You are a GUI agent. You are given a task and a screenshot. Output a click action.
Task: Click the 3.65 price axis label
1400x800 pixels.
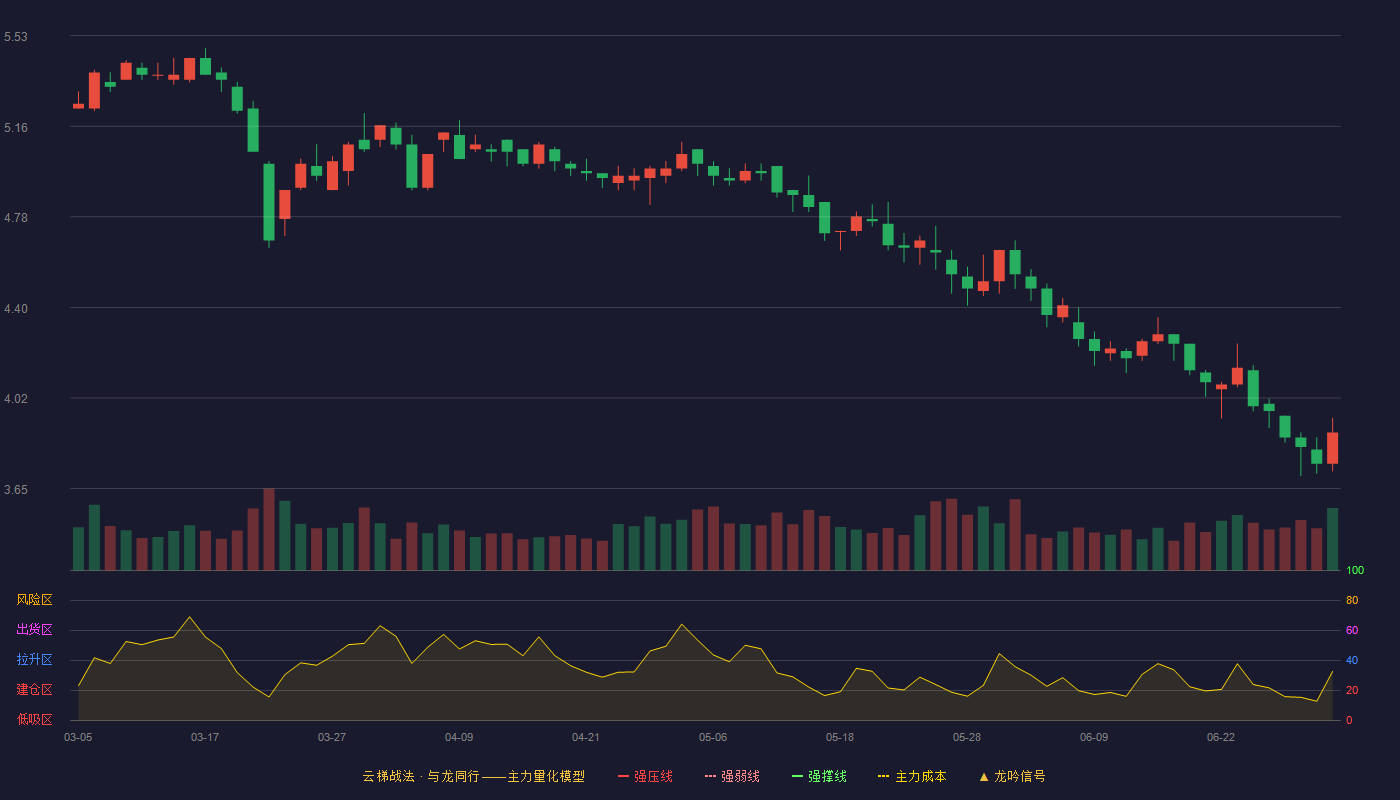click(16, 490)
